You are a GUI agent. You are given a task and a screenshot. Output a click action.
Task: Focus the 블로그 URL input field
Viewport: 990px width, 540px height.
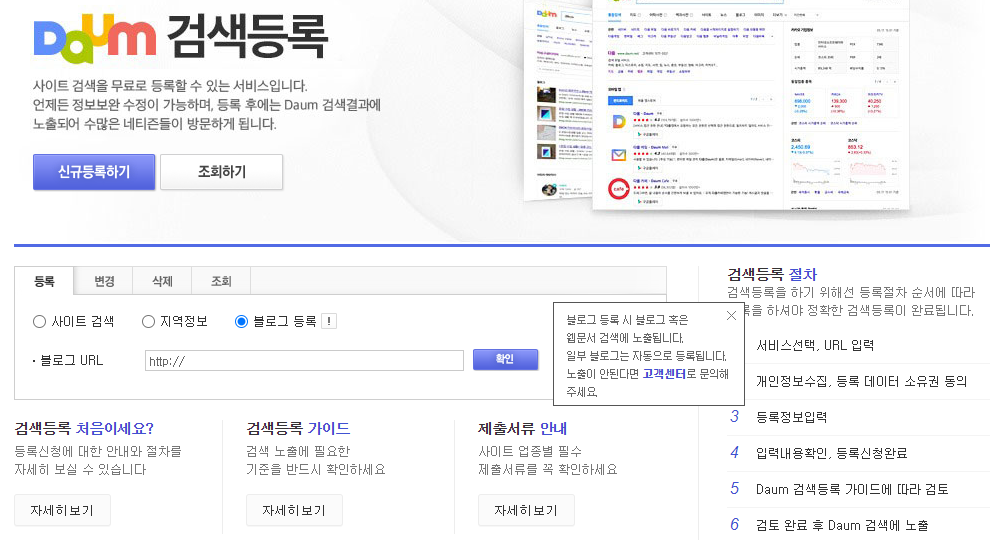click(304, 361)
